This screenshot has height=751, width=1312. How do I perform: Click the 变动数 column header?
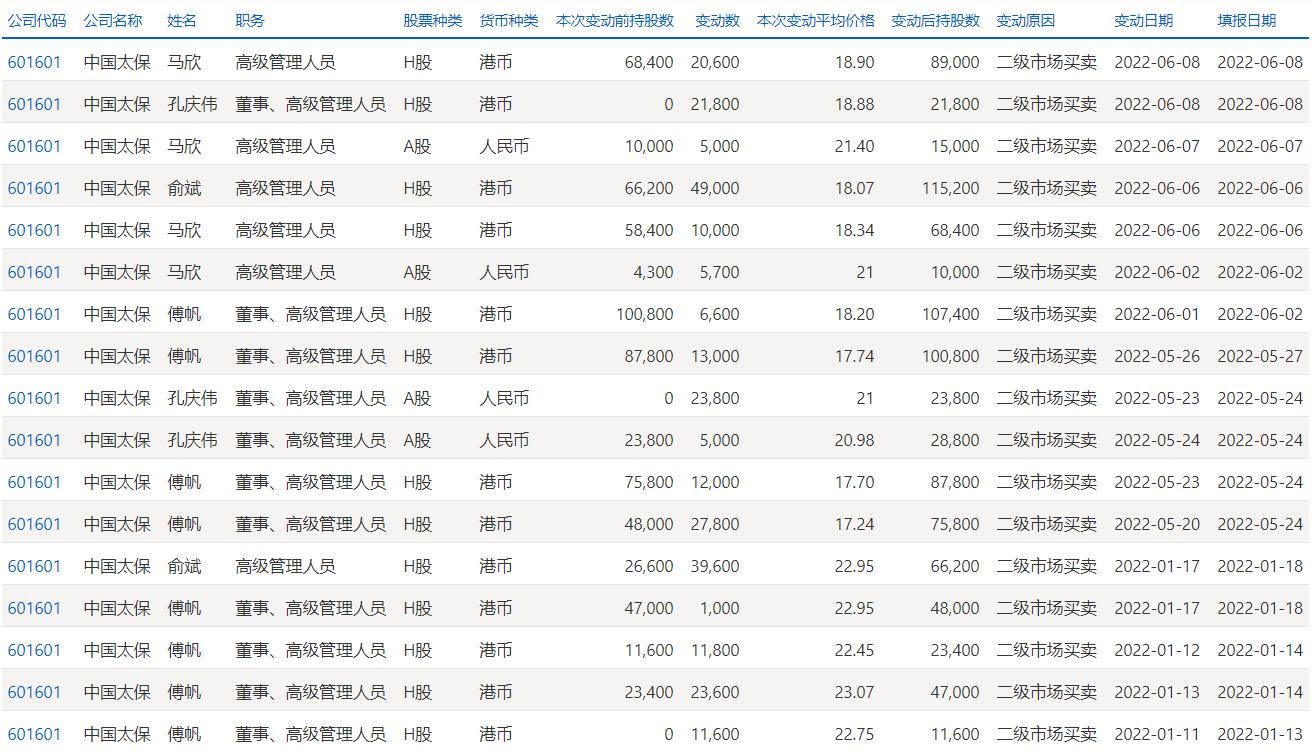[717, 20]
